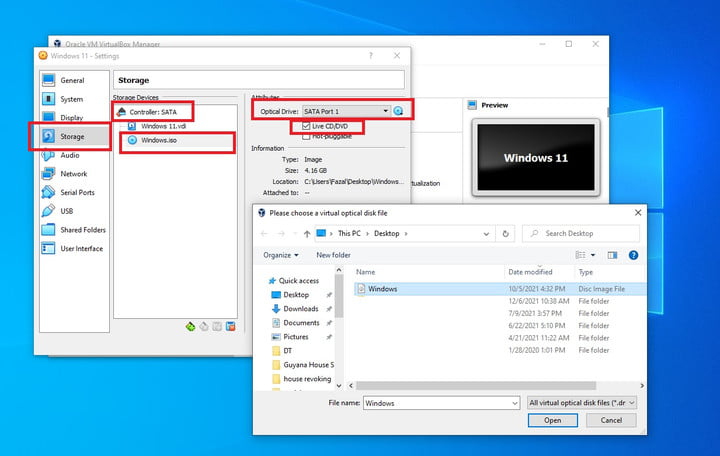Click This PC in the address path
720x456 pixels.
[349, 234]
